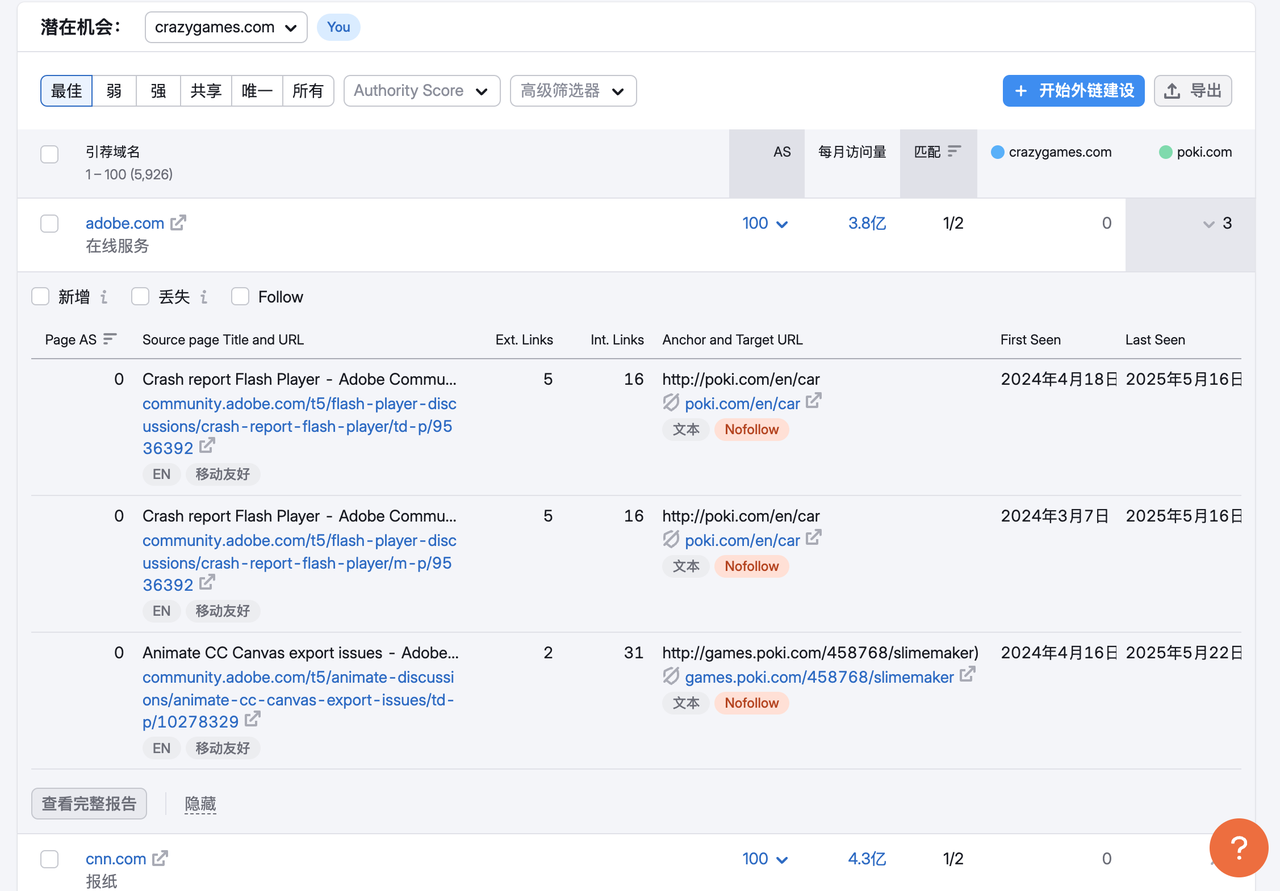This screenshot has width=1280, height=891.
Task: Click info icon next to 丢失
Action: [204, 297]
